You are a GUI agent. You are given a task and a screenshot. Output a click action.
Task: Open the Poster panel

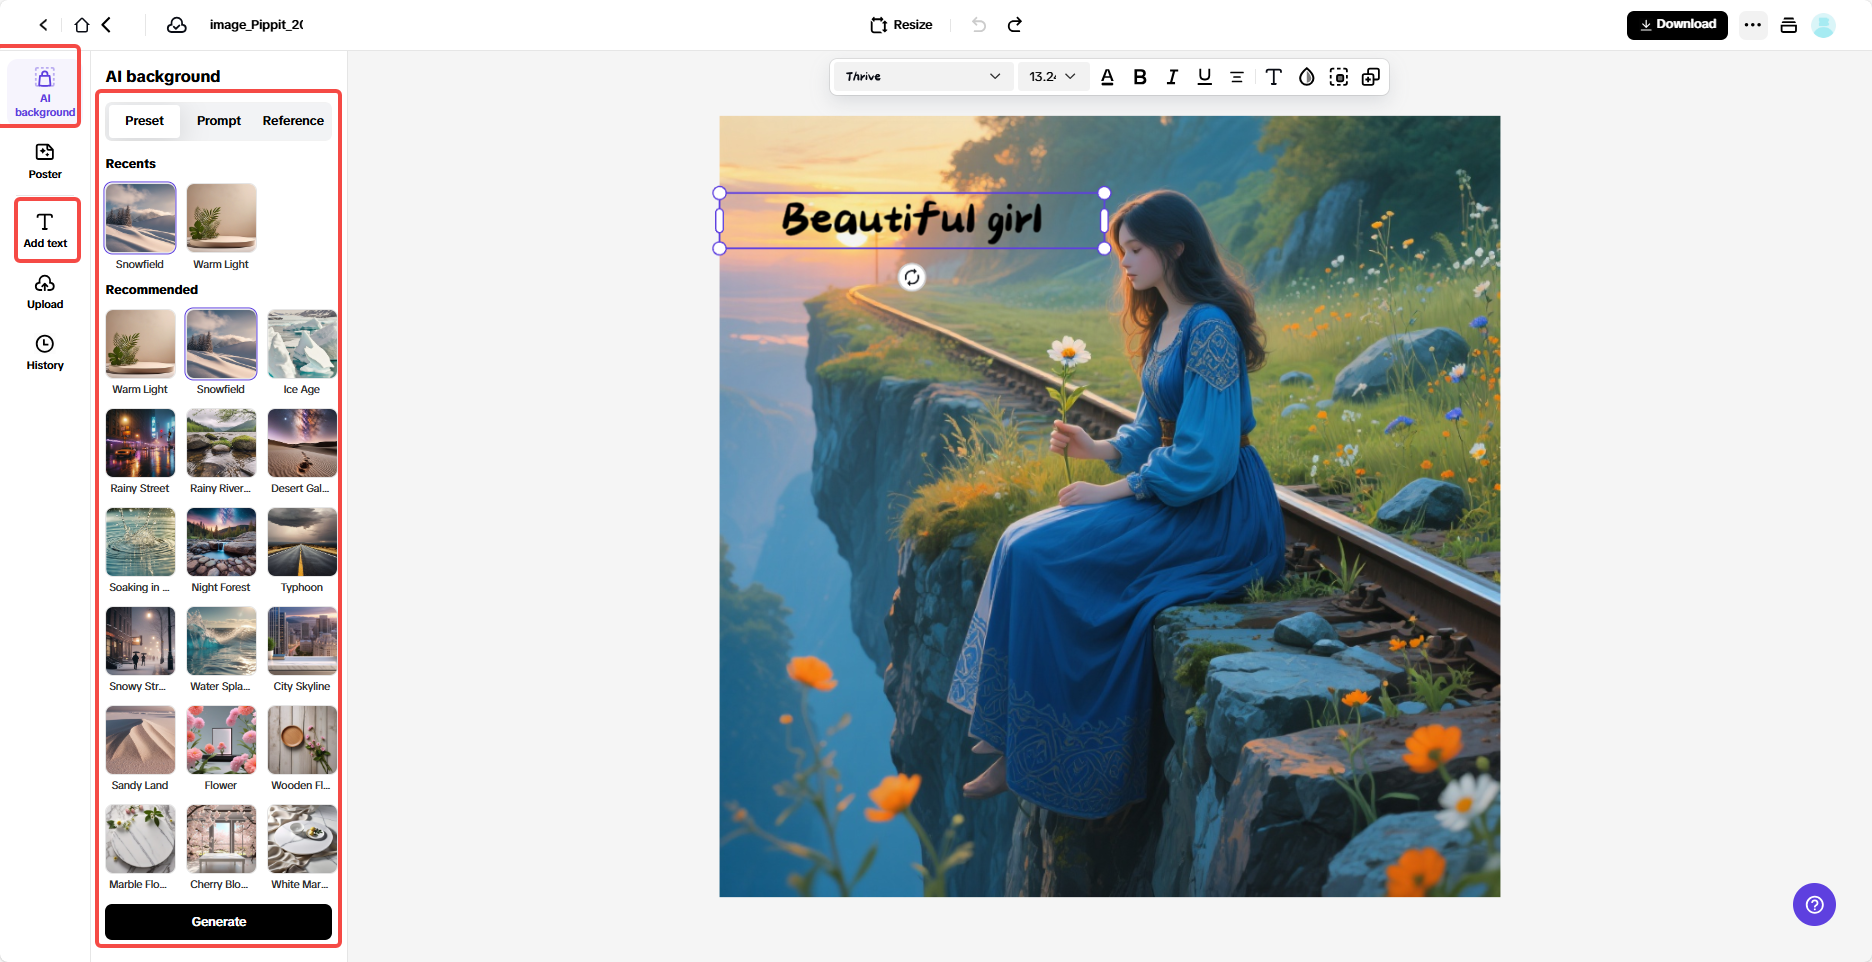tap(44, 161)
